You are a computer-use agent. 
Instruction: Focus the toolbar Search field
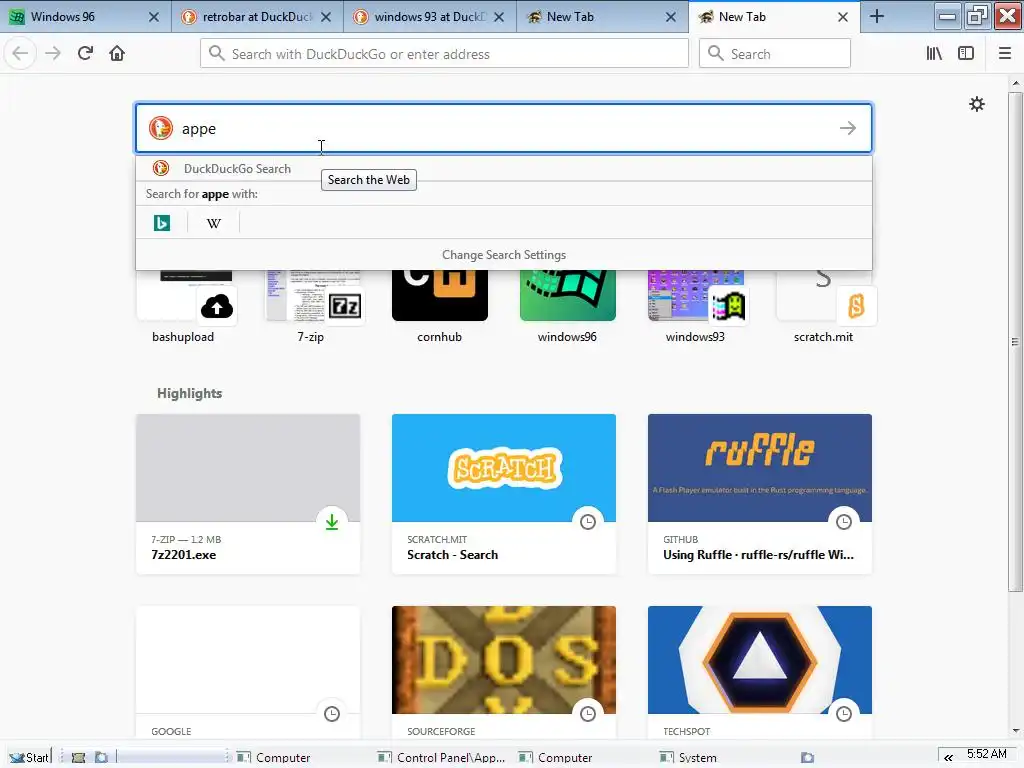point(775,54)
